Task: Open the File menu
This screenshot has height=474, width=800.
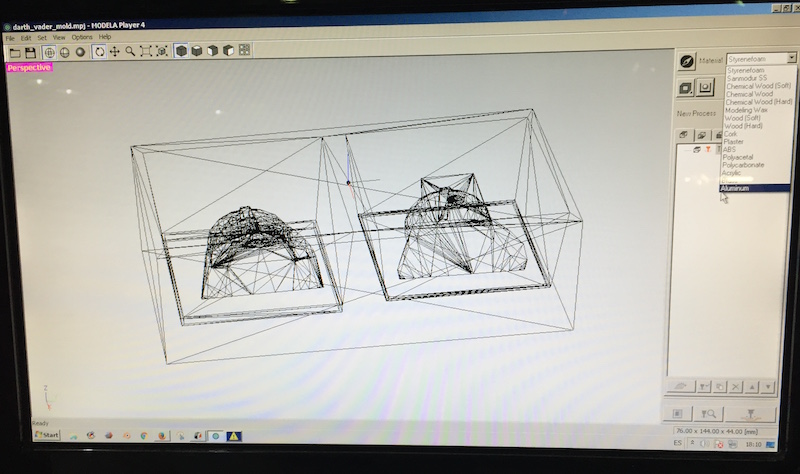Action: tap(10, 38)
